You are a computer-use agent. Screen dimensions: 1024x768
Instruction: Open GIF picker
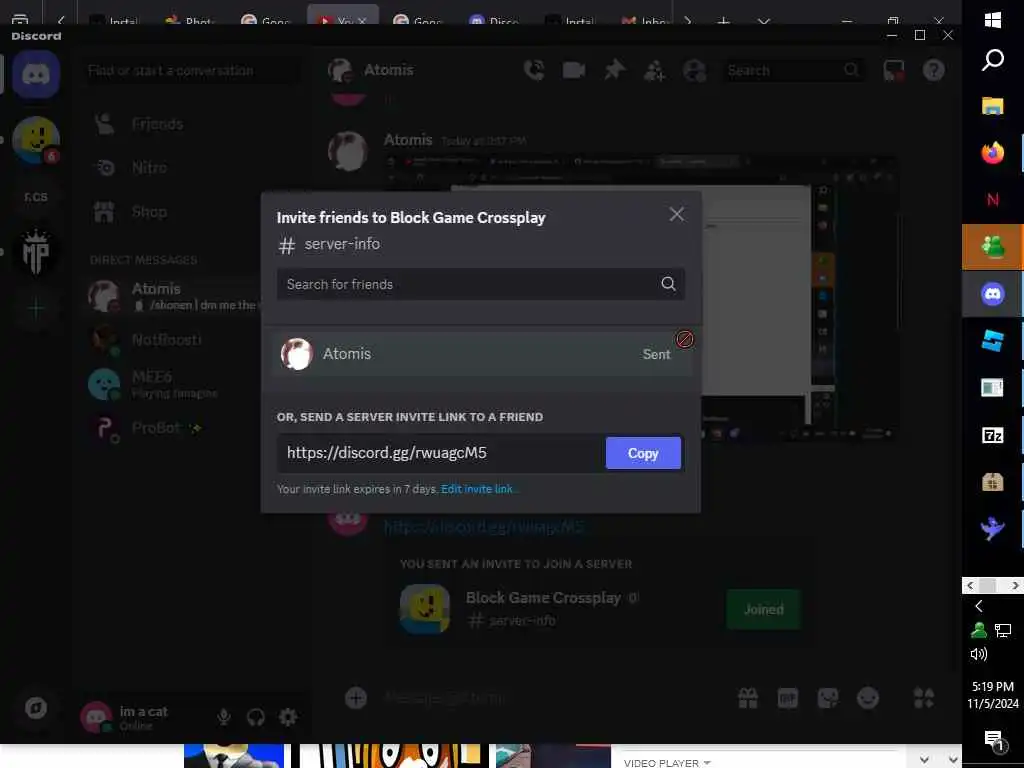click(x=788, y=699)
